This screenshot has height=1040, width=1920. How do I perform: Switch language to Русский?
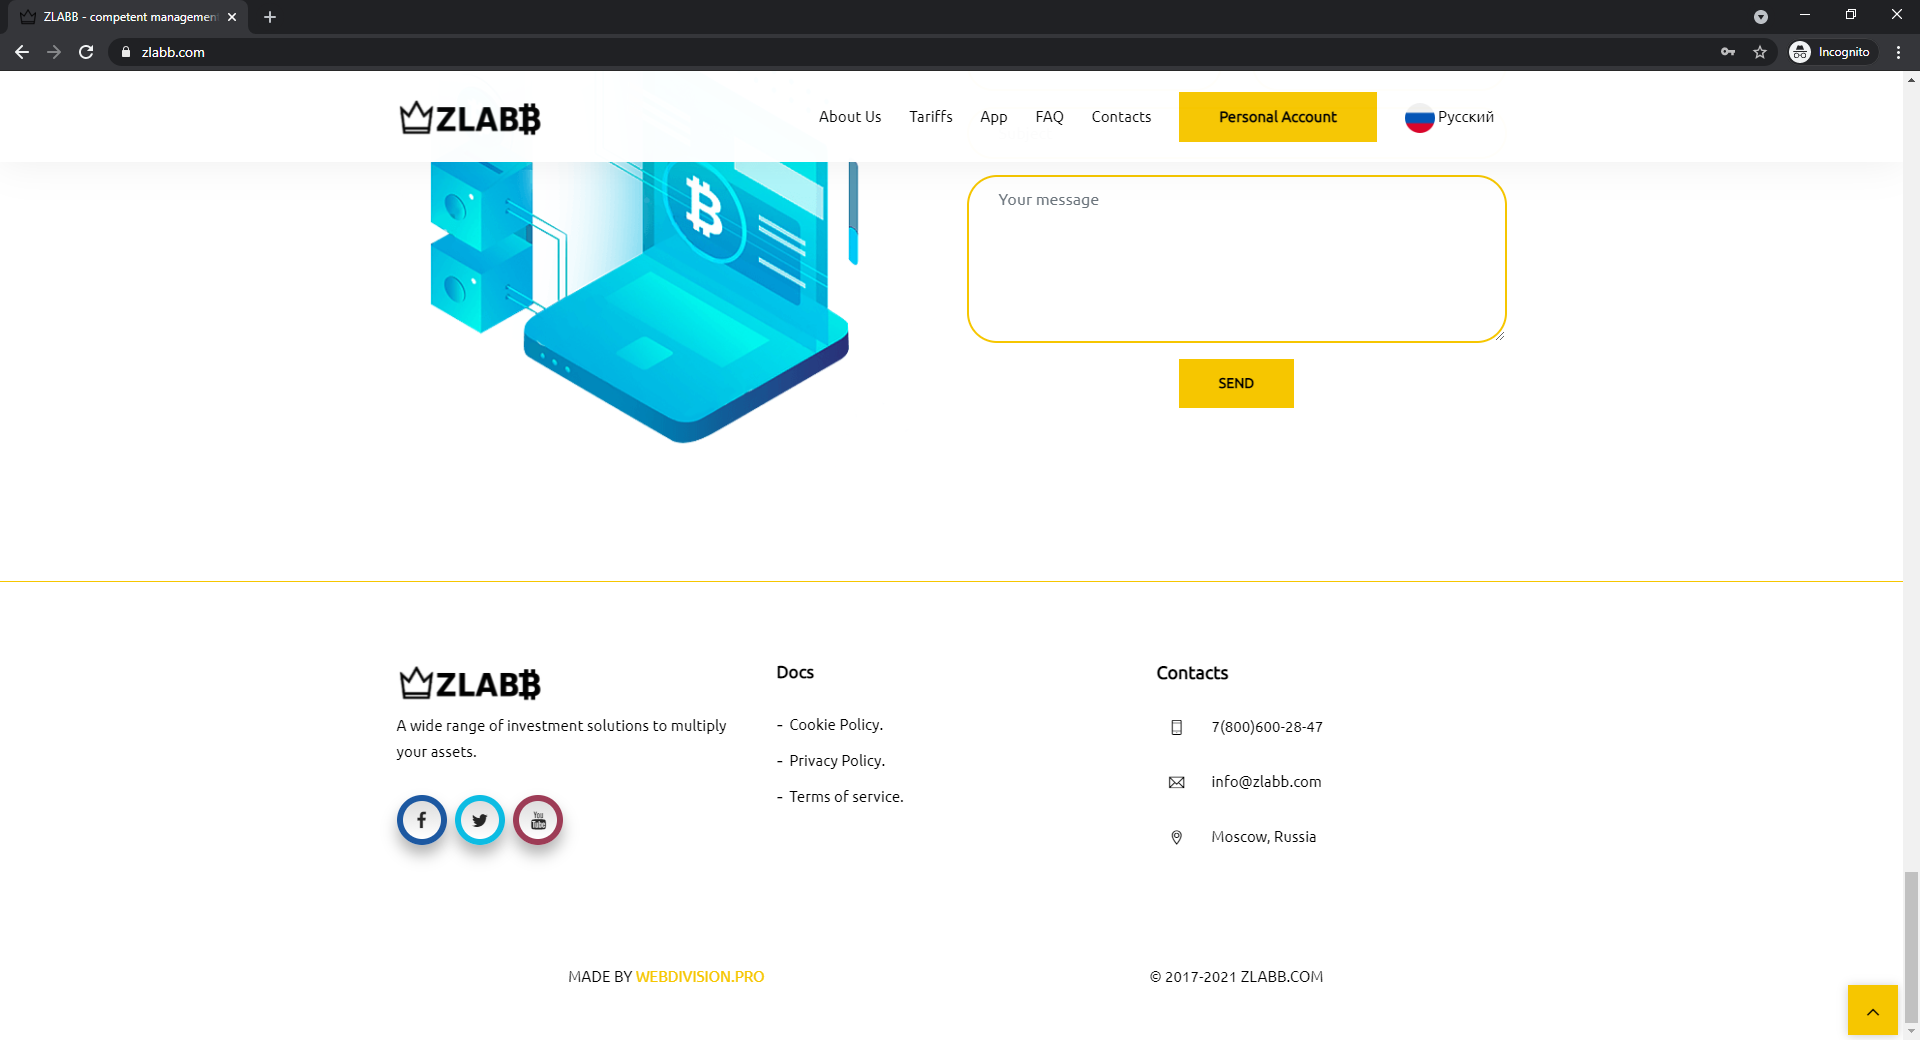click(x=1450, y=117)
